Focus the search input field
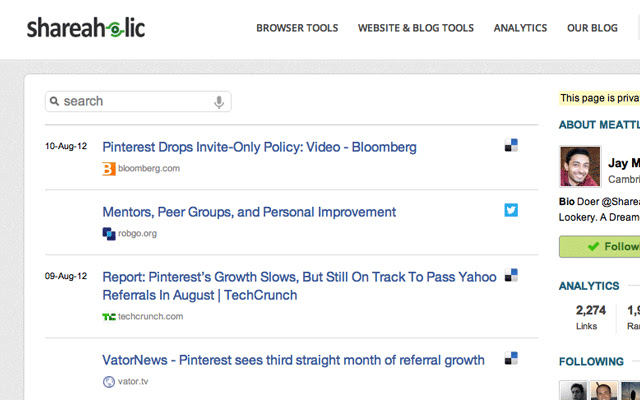The image size is (640, 400). pyautogui.click(x=135, y=102)
